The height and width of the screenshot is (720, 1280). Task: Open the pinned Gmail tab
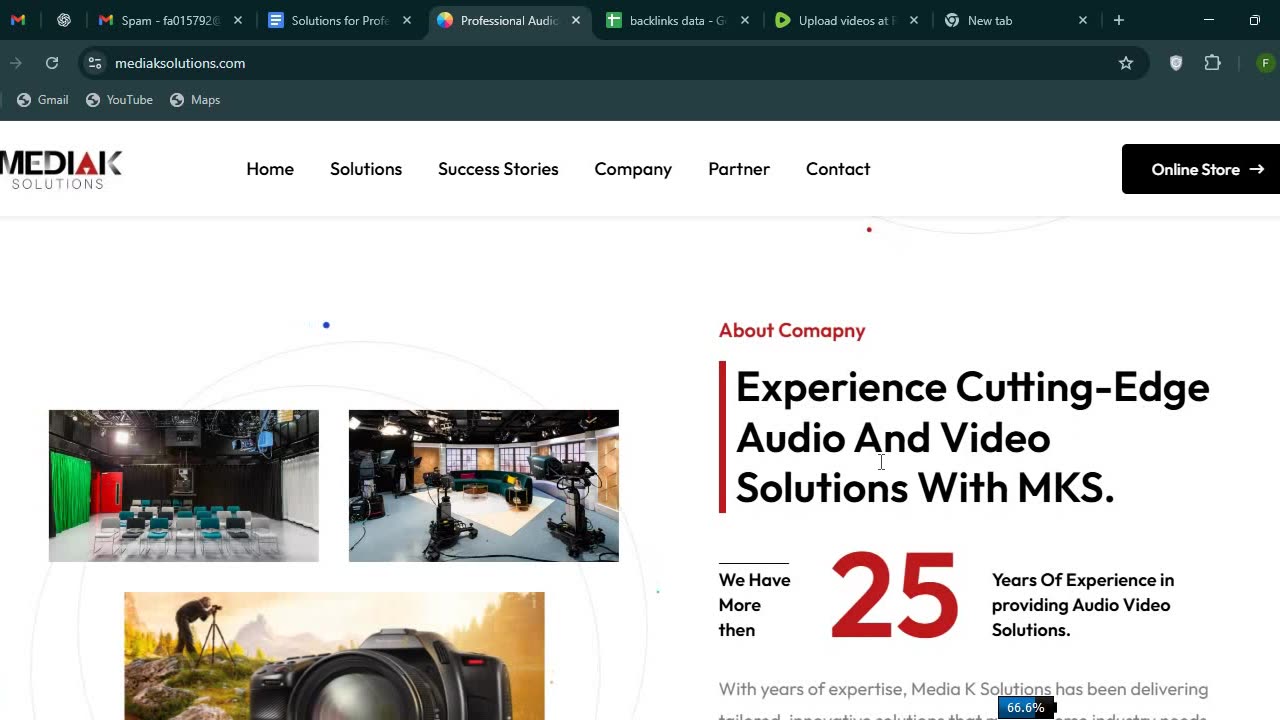(x=18, y=20)
